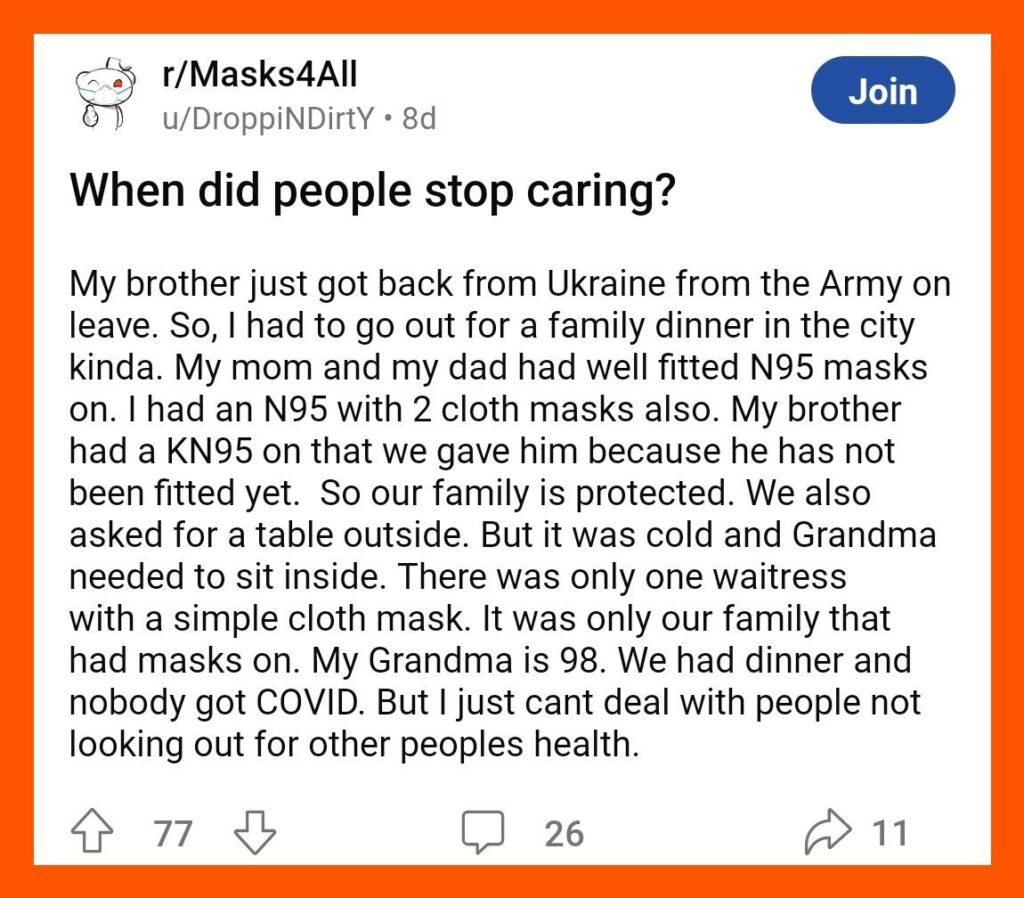The image size is (1024, 898).
Task: Click the sentence 'My Grandma is 98'
Action: point(456,660)
